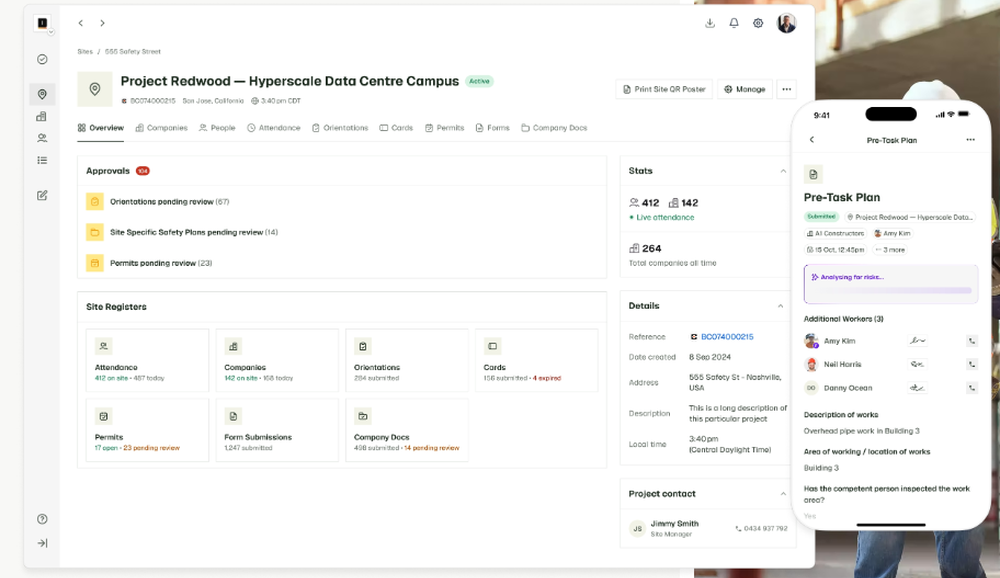Call Amy Kim using phone icon

click(971, 341)
